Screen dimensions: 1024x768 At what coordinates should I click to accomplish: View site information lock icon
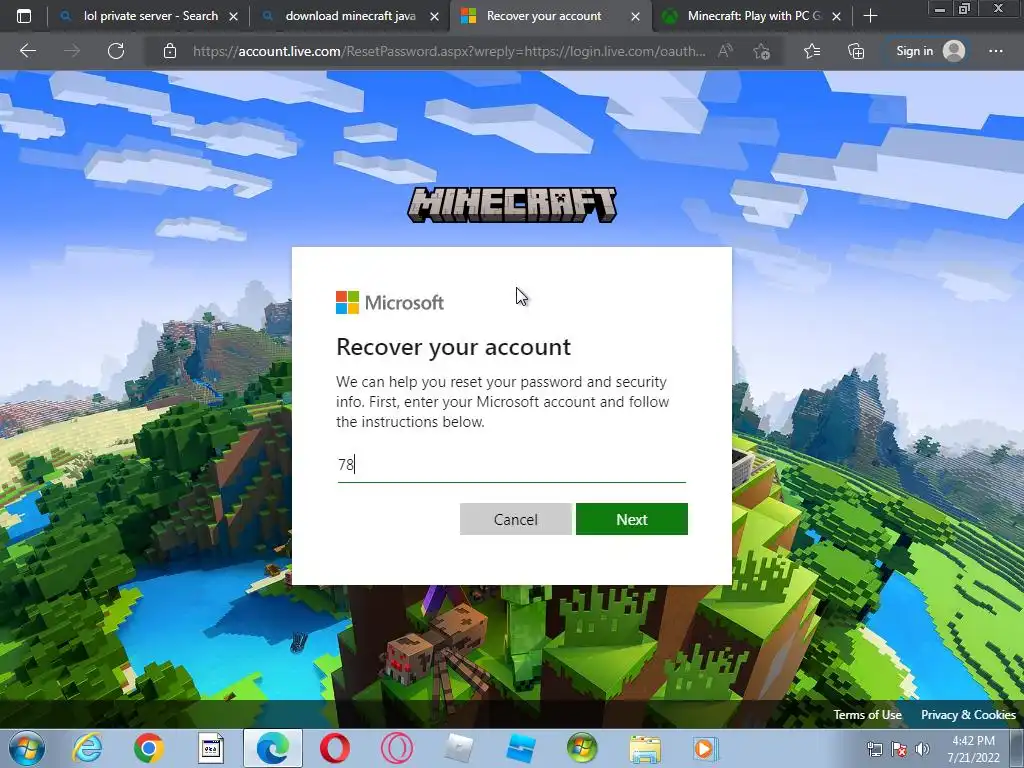point(170,51)
